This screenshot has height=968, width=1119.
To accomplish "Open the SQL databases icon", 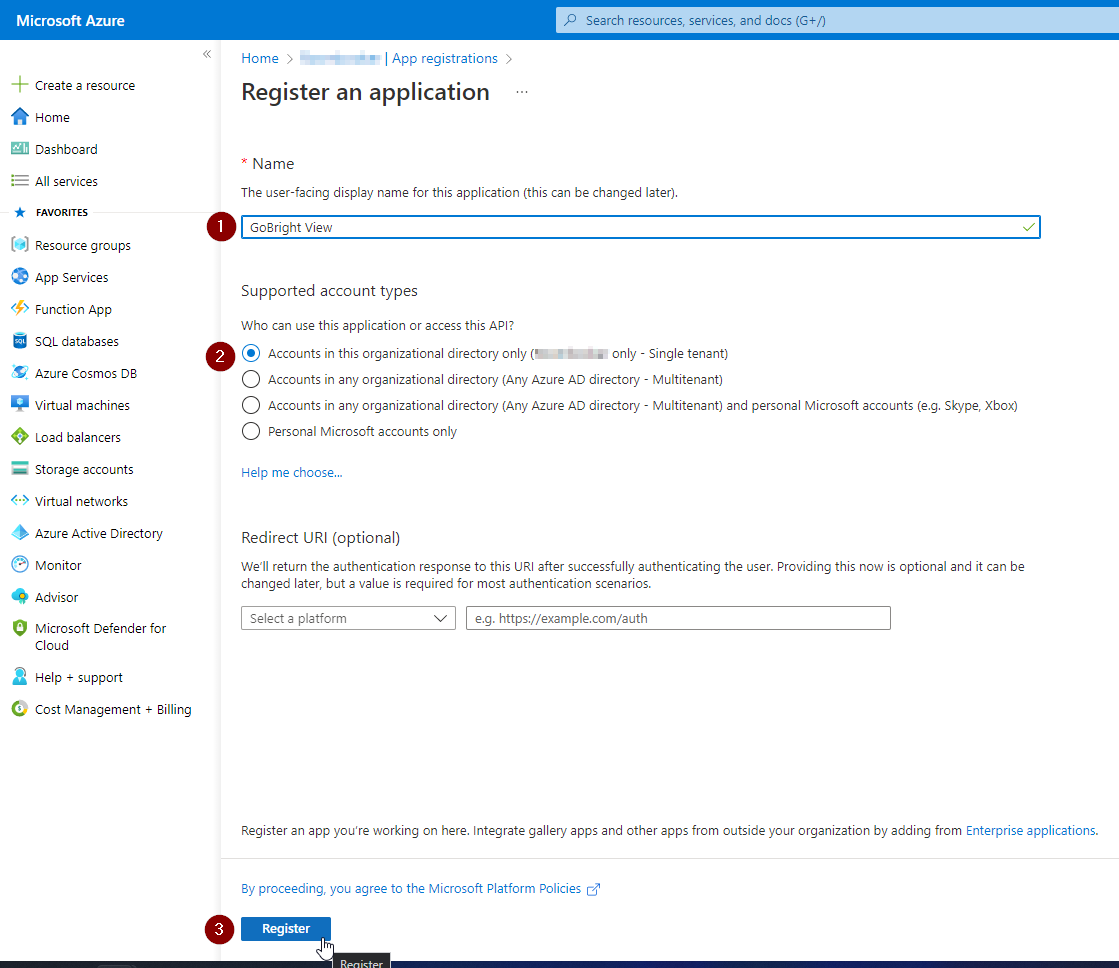I will click(x=20, y=341).
